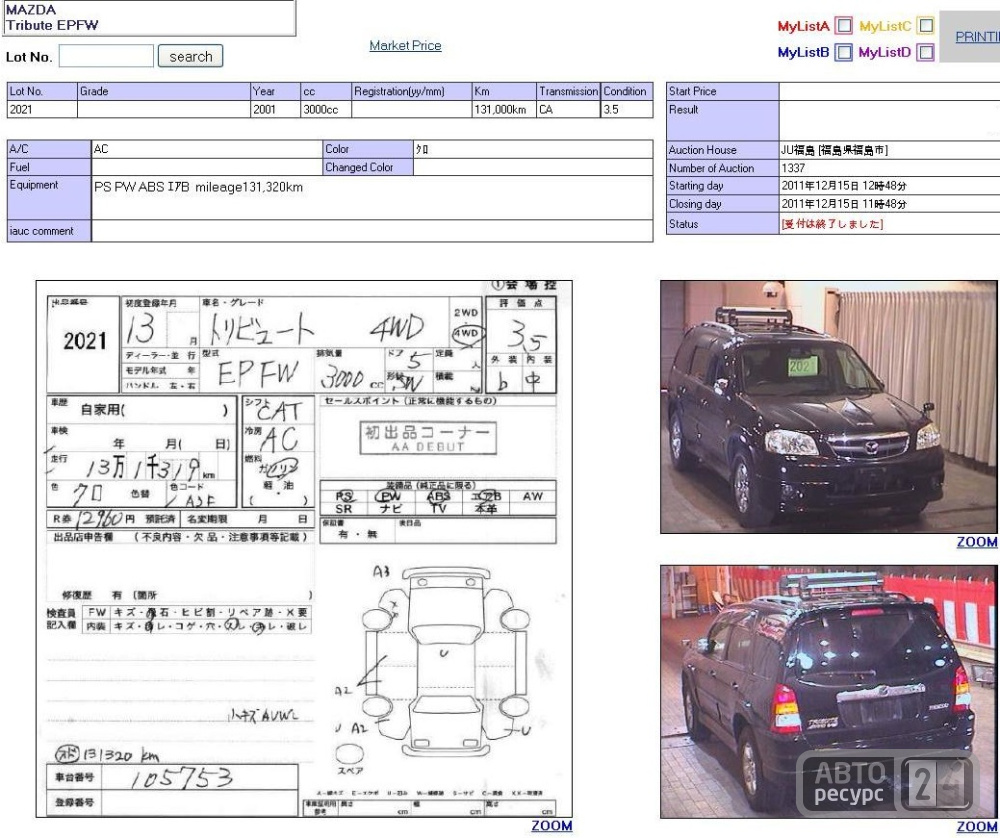Click ZOOM under the rear car photo

click(976, 827)
